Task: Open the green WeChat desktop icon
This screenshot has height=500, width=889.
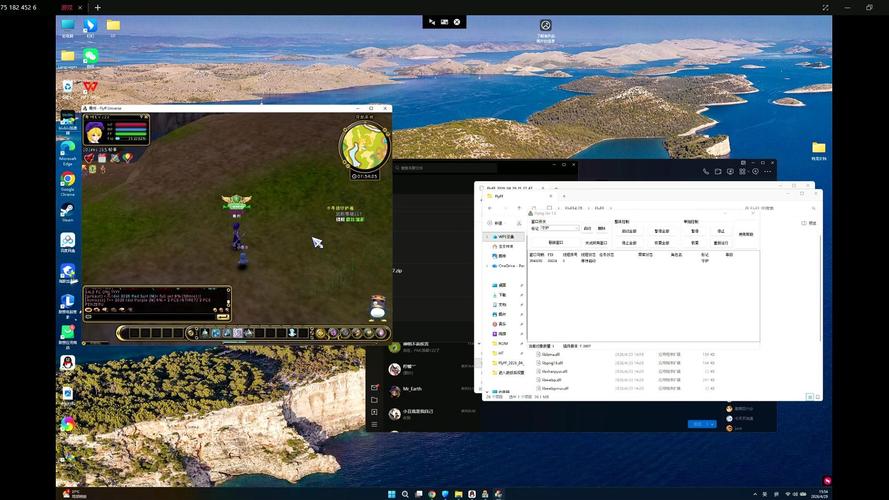Action: coord(90,56)
